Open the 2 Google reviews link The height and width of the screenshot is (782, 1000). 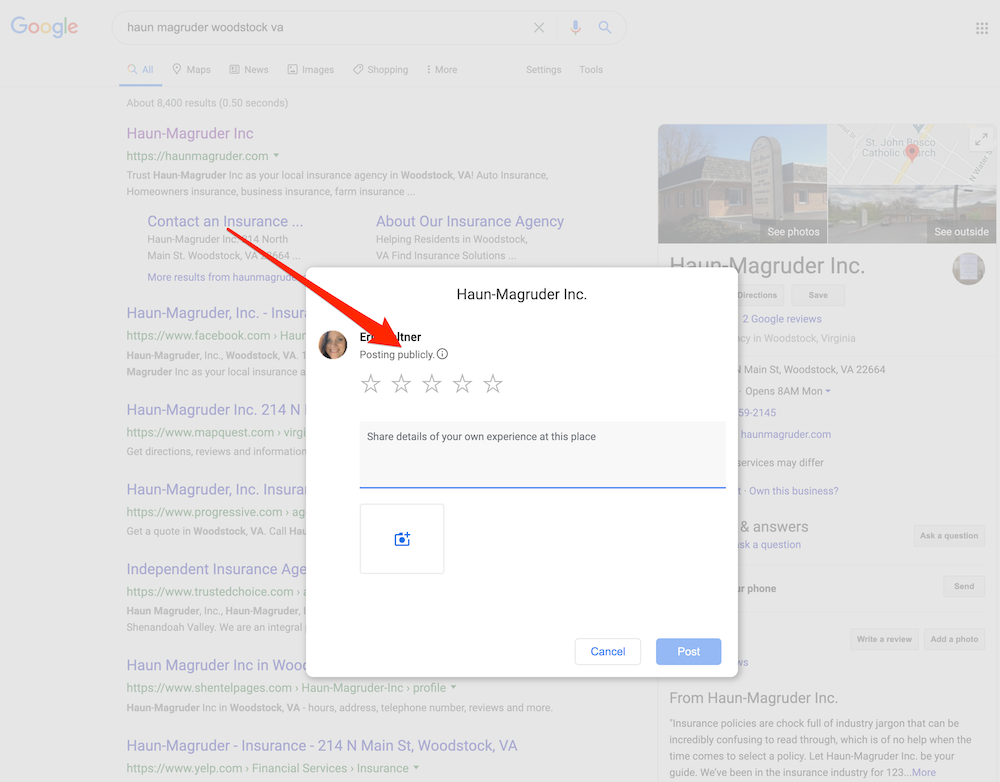point(782,319)
